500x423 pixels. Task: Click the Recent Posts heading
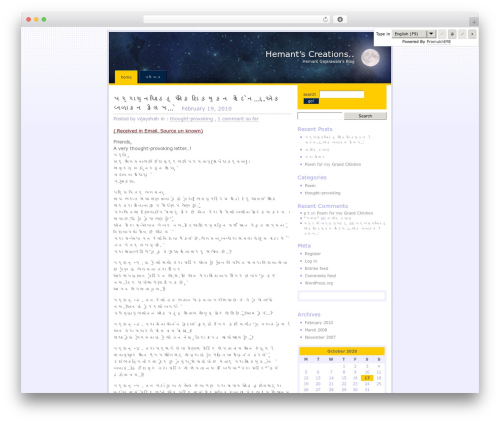pyautogui.click(x=315, y=129)
